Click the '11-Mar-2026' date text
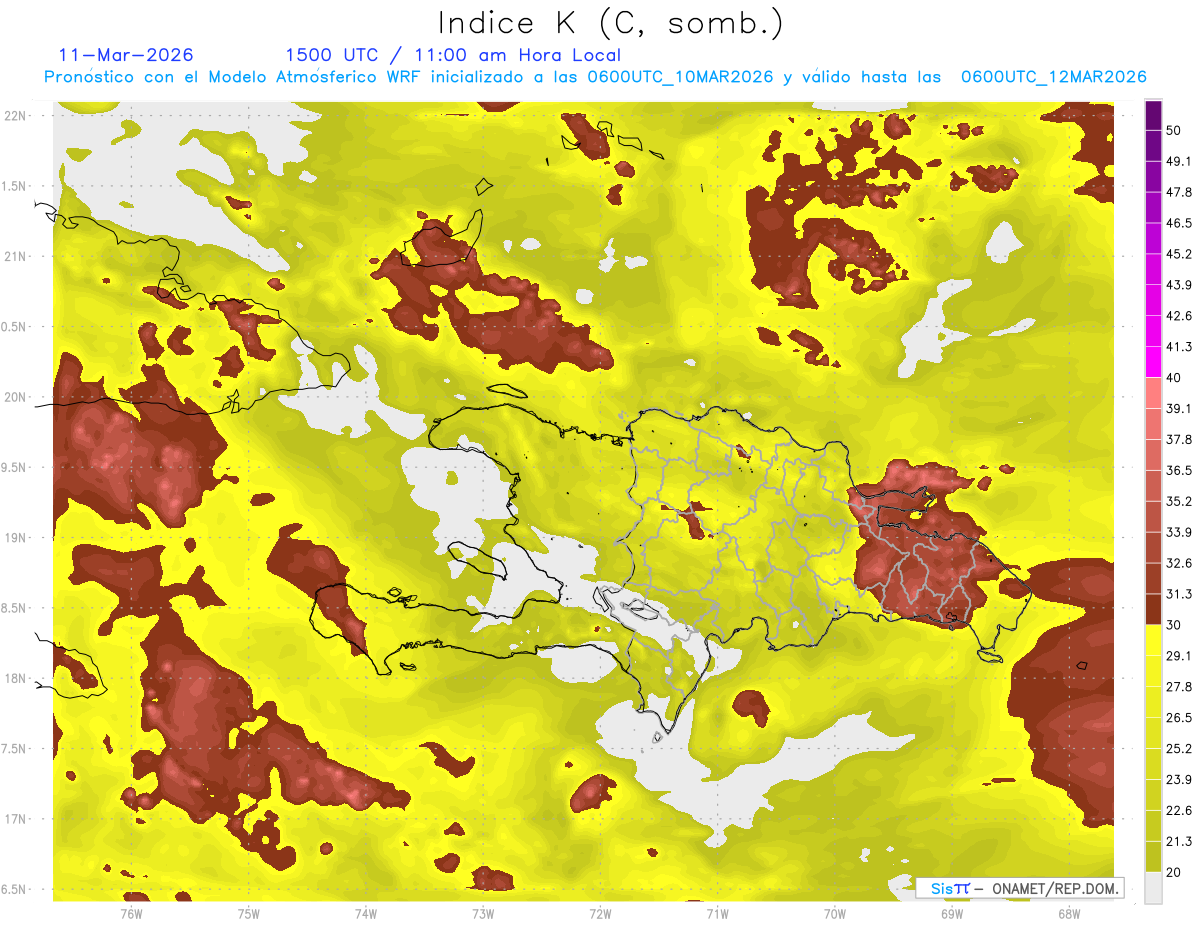Viewport: 1200px width, 927px height. tap(126, 55)
